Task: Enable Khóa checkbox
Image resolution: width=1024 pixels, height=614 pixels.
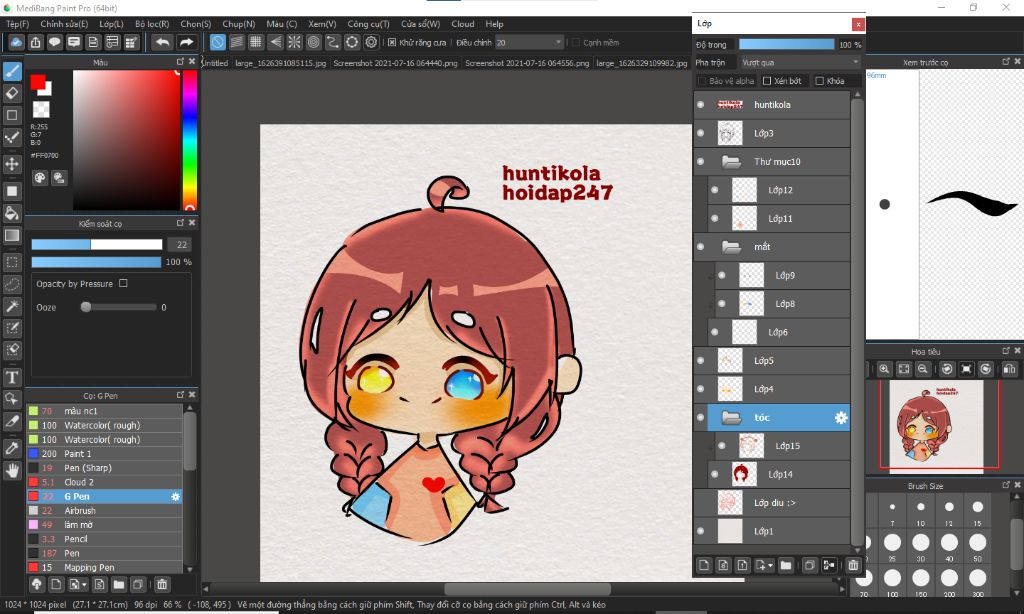Action: pyautogui.click(x=820, y=81)
